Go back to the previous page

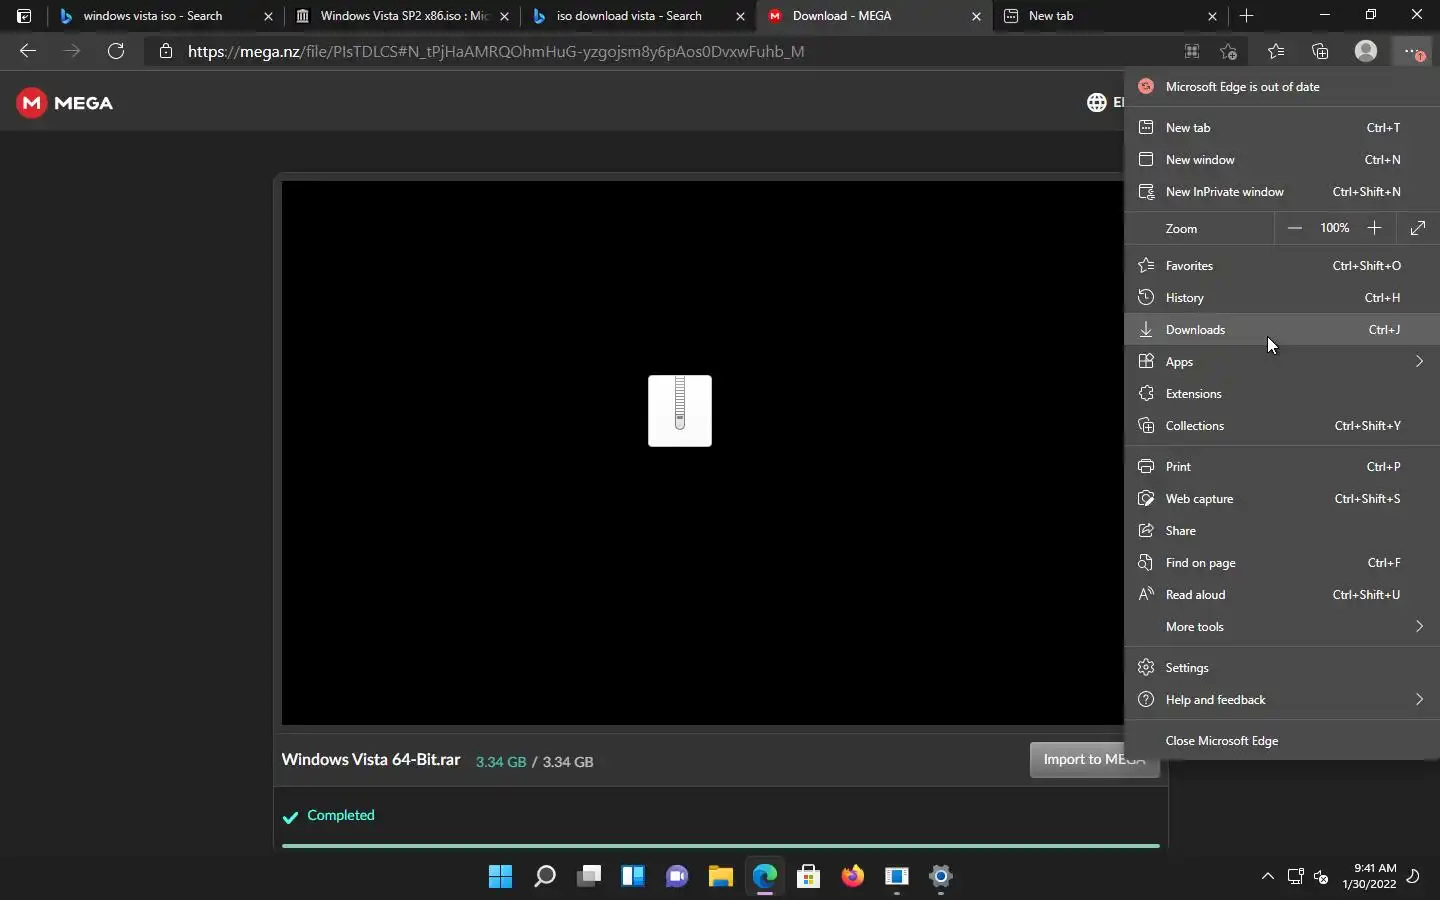(x=28, y=51)
